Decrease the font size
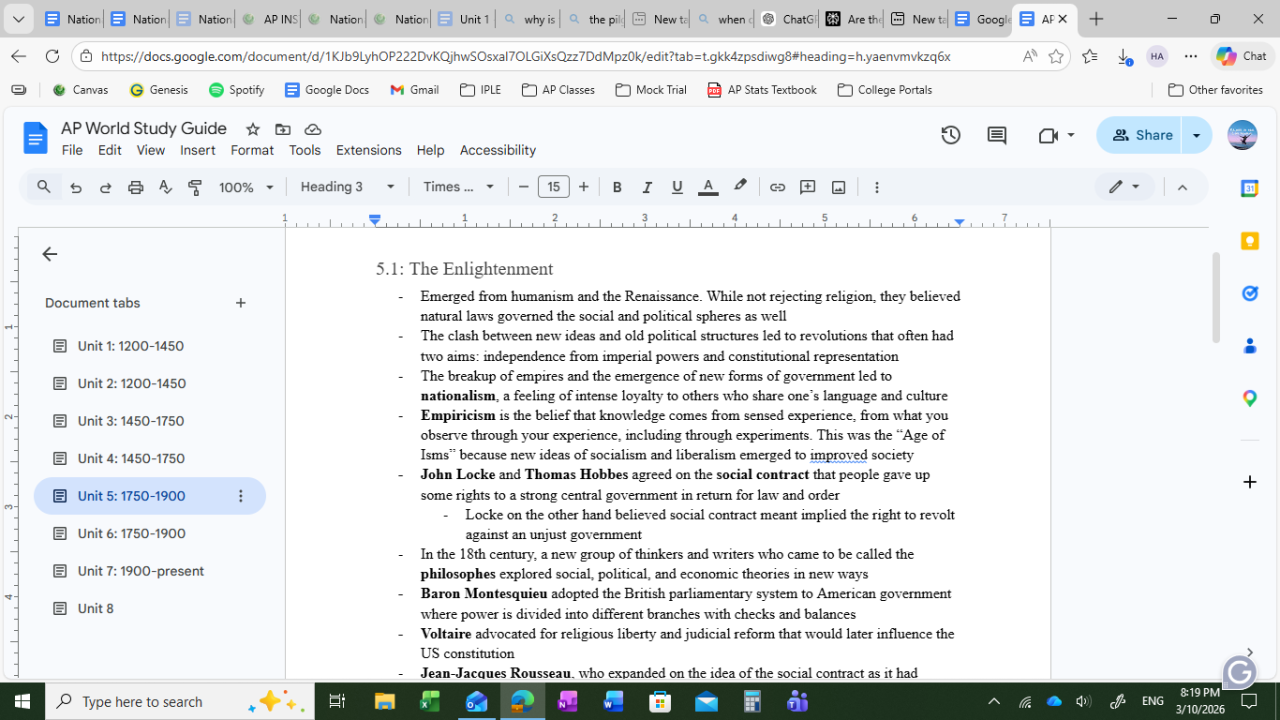Image resolution: width=1280 pixels, height=720 pixels. (523, 187)
